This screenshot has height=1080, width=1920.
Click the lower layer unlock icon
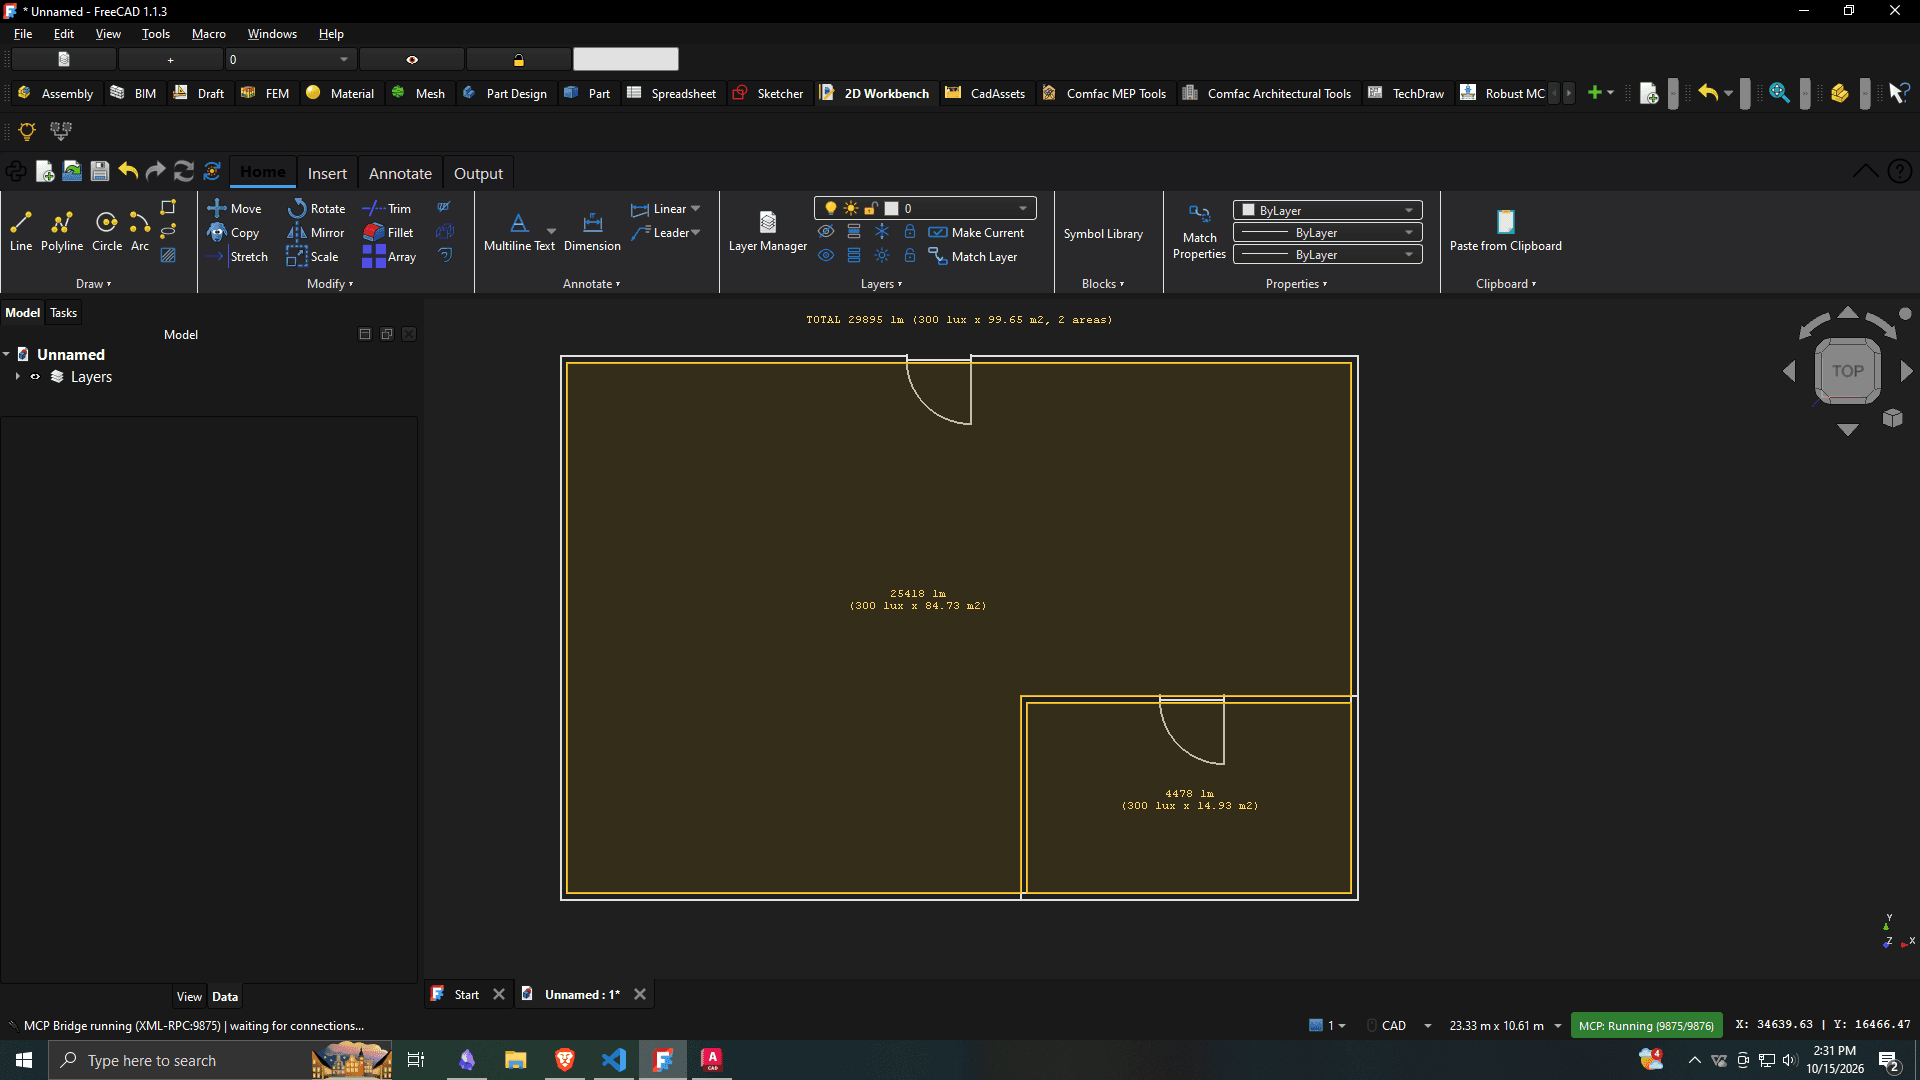pyautogui.click(x=910, y=255)
